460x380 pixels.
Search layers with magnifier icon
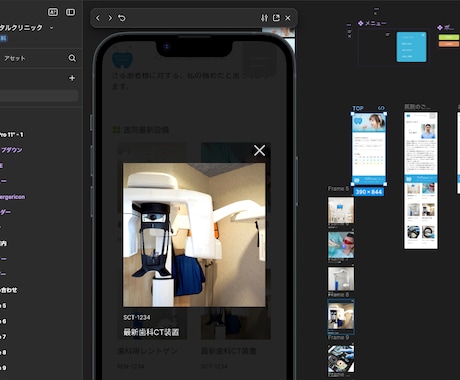(x=72, y=58)
